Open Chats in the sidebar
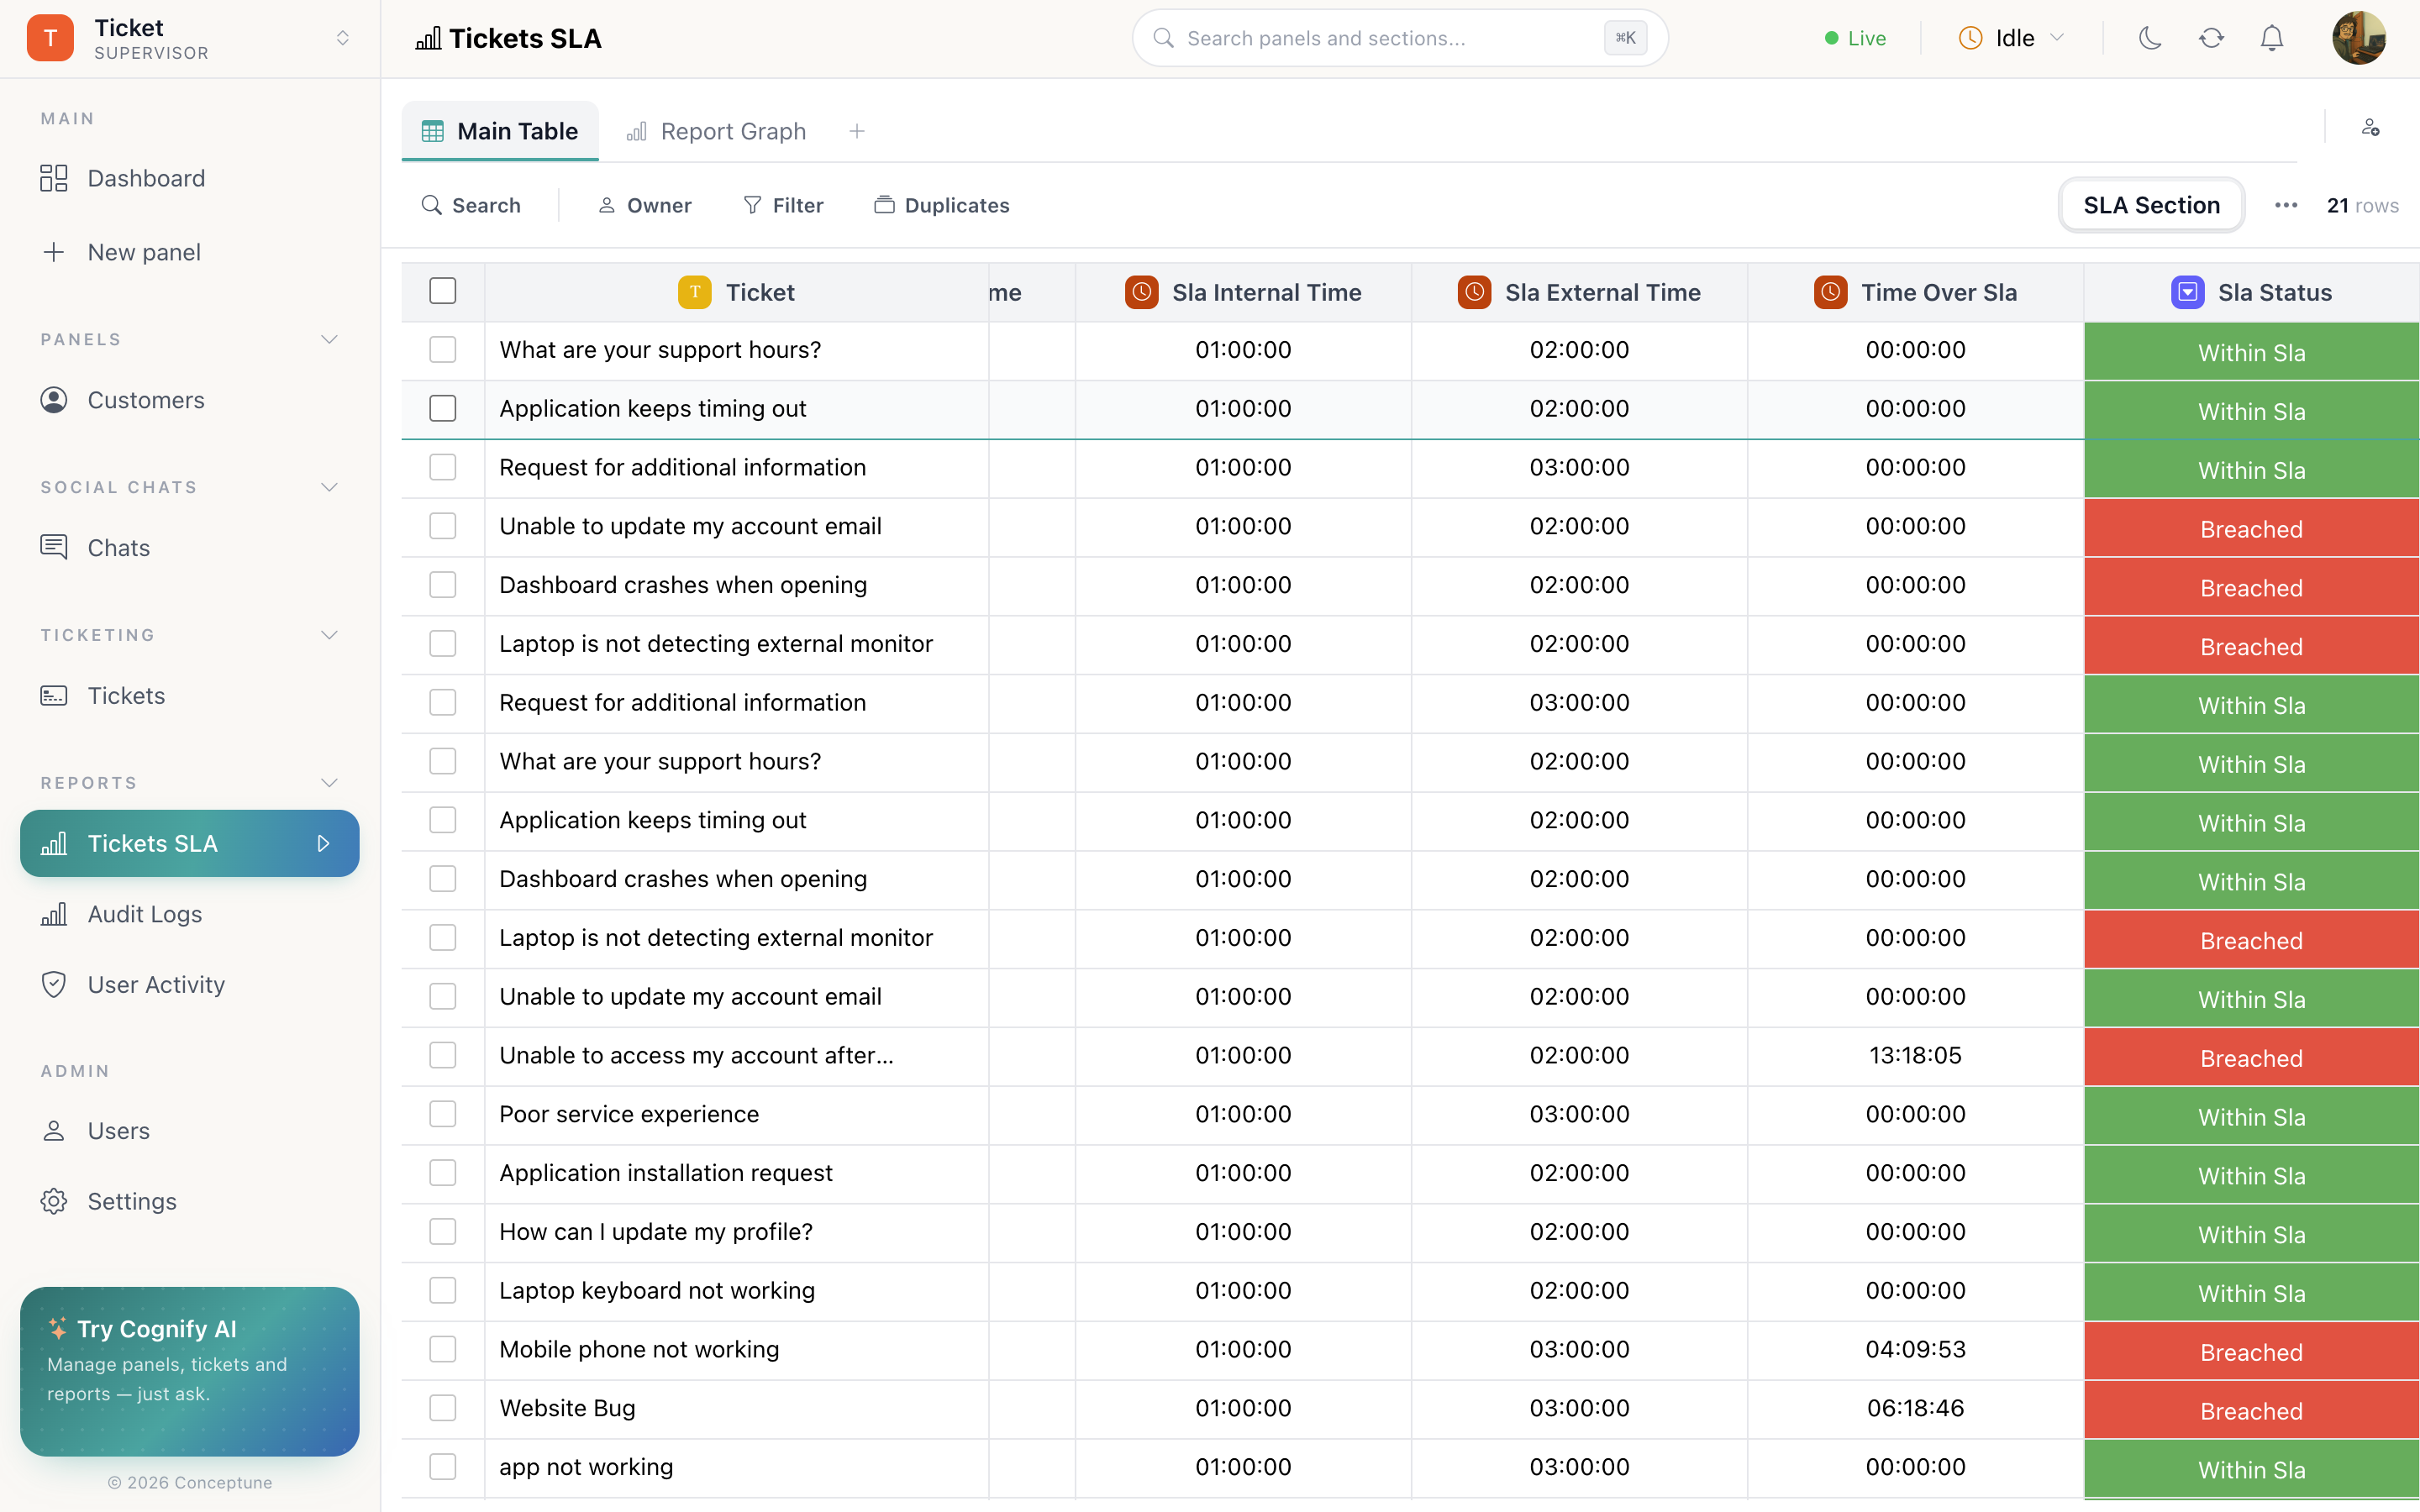Viewport: 2420px width, 1512px height. coord(189,548)
